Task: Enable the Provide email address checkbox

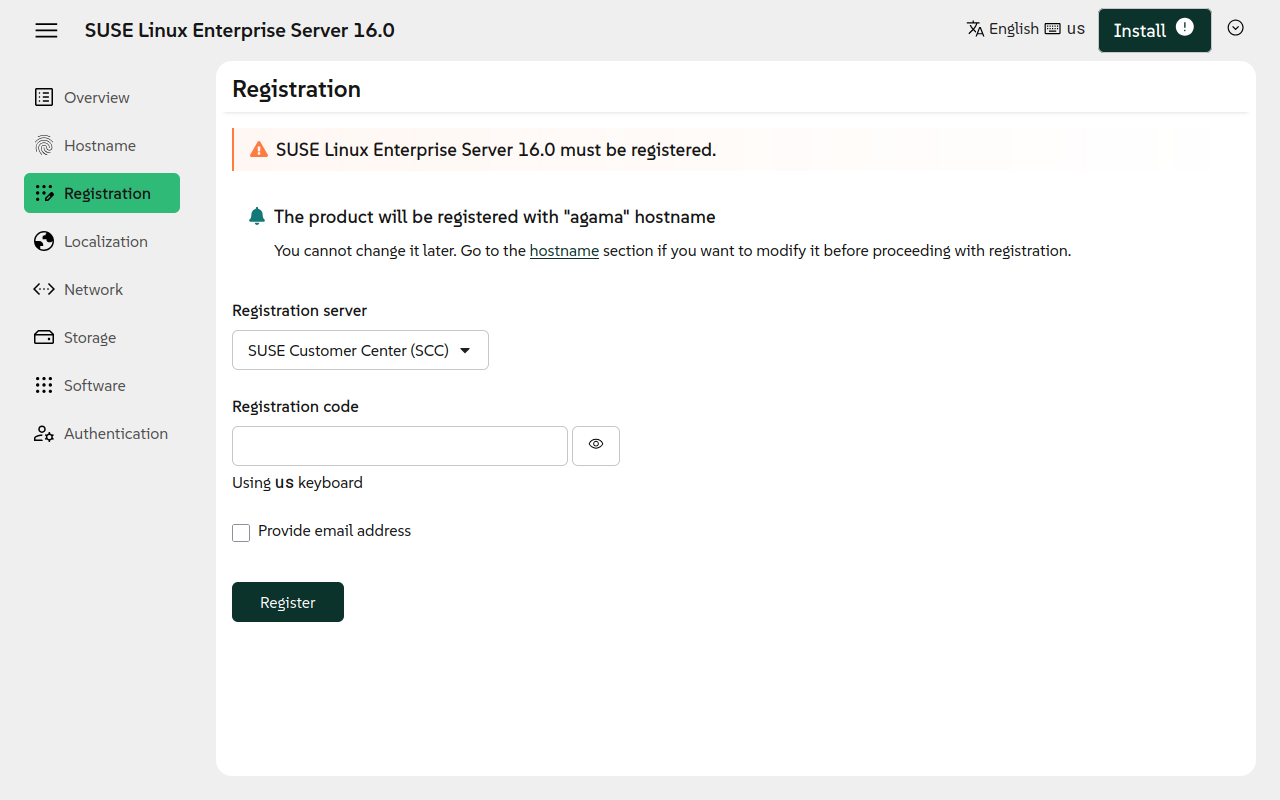Action: point(241,533)
